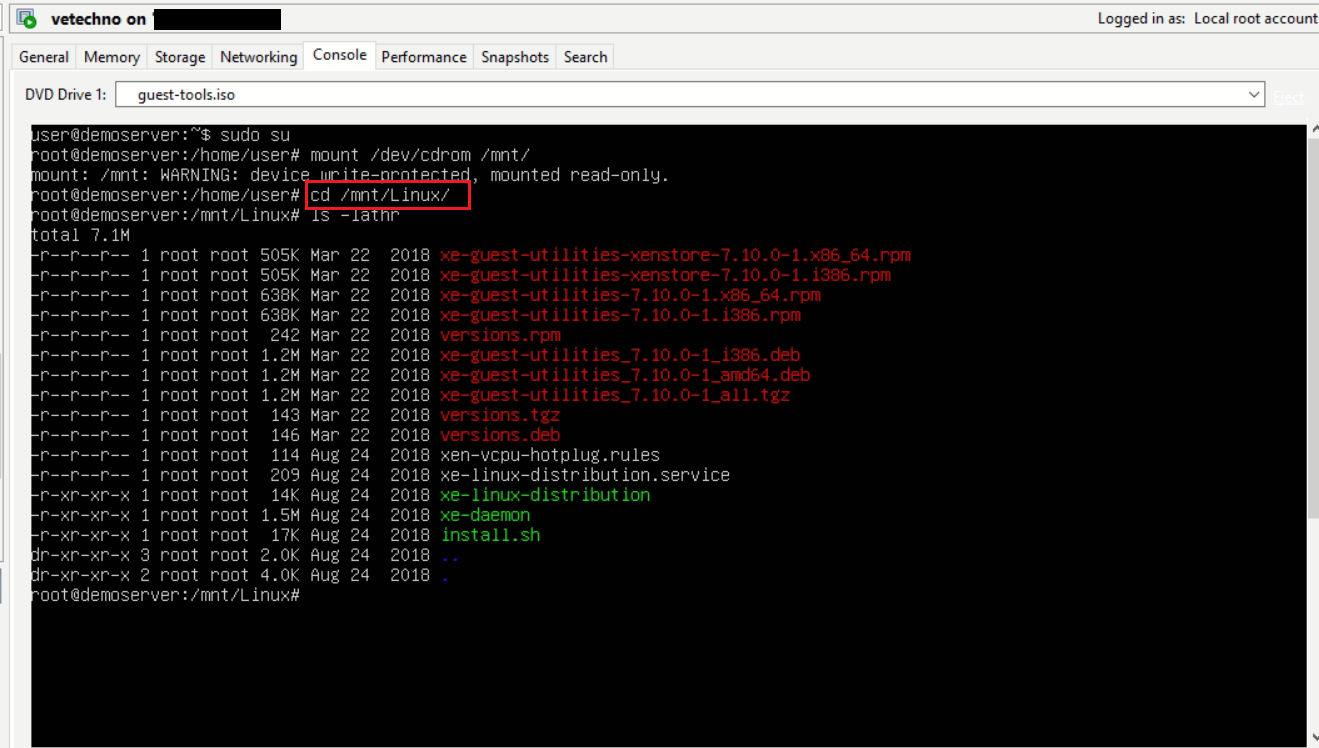Switch to the Performance tab
Viewport: 1319px width, 748px height.
tap(424, 57)
